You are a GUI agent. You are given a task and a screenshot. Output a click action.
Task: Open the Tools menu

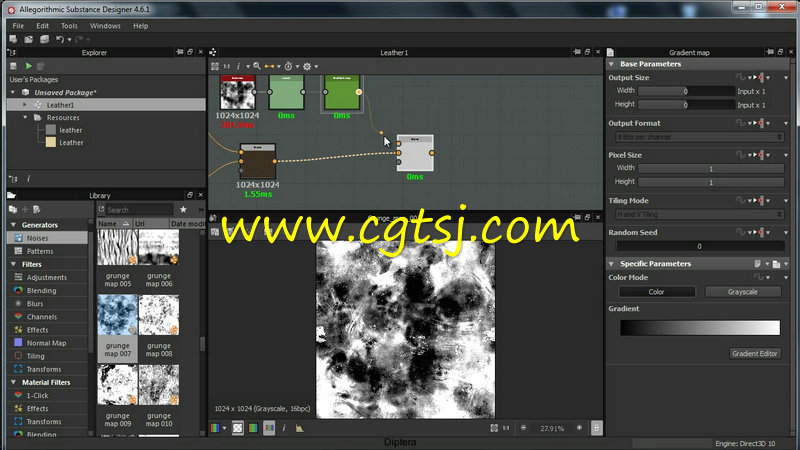click(x=69, y=26)
